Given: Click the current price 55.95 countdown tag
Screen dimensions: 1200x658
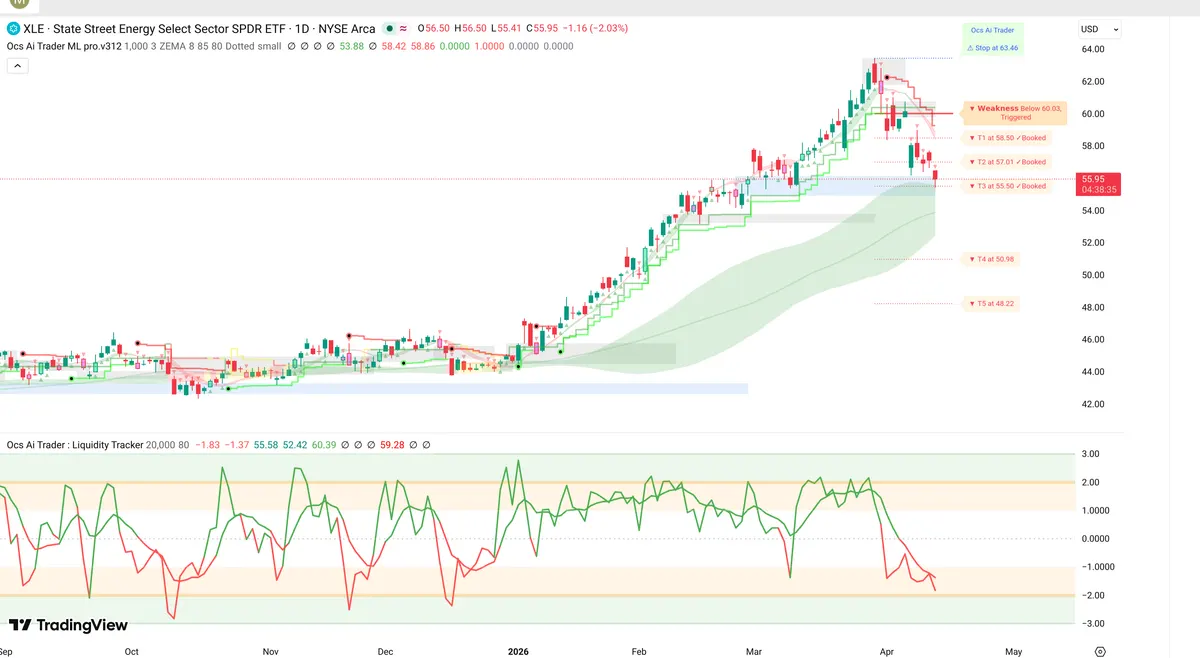Looking at the screenshot, I should [1097, 183].
